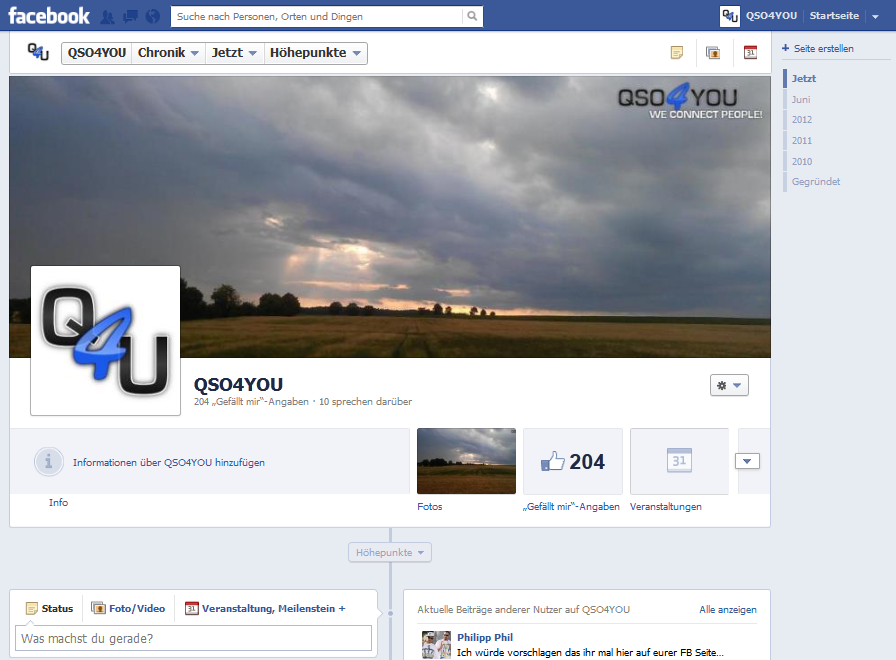
Task: Open Höhepunkte timeline filter dropdown
Action: click(390, 553)
